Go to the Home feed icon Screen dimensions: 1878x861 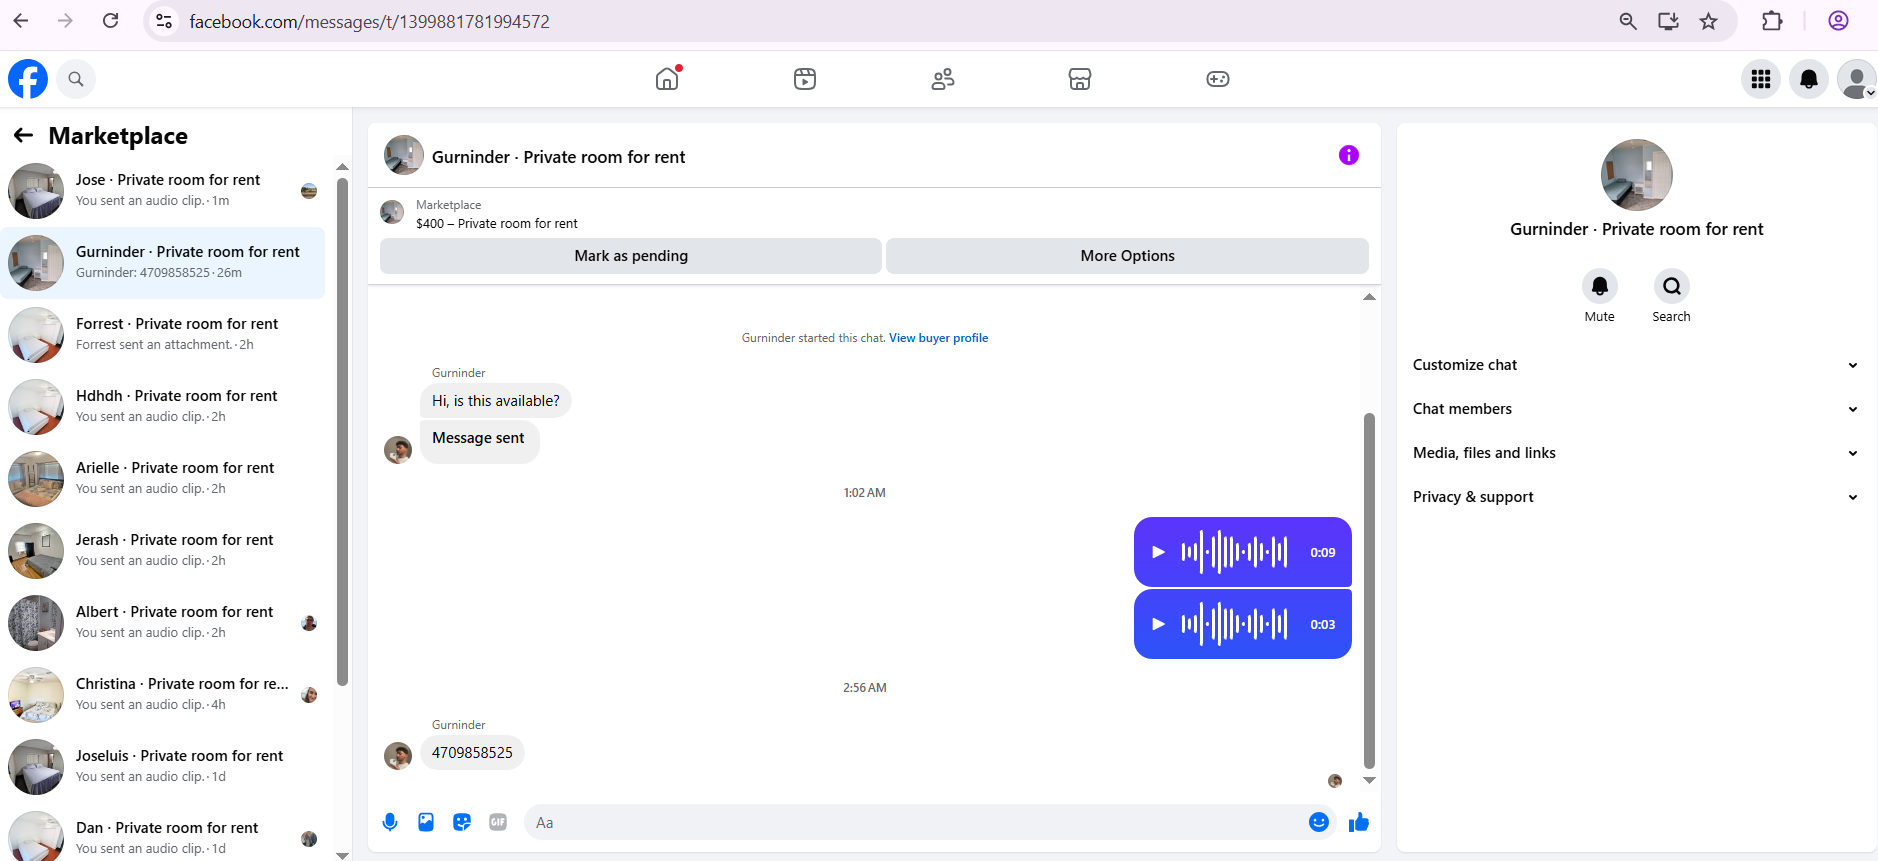pyautogui.click(x=667, y=79)
